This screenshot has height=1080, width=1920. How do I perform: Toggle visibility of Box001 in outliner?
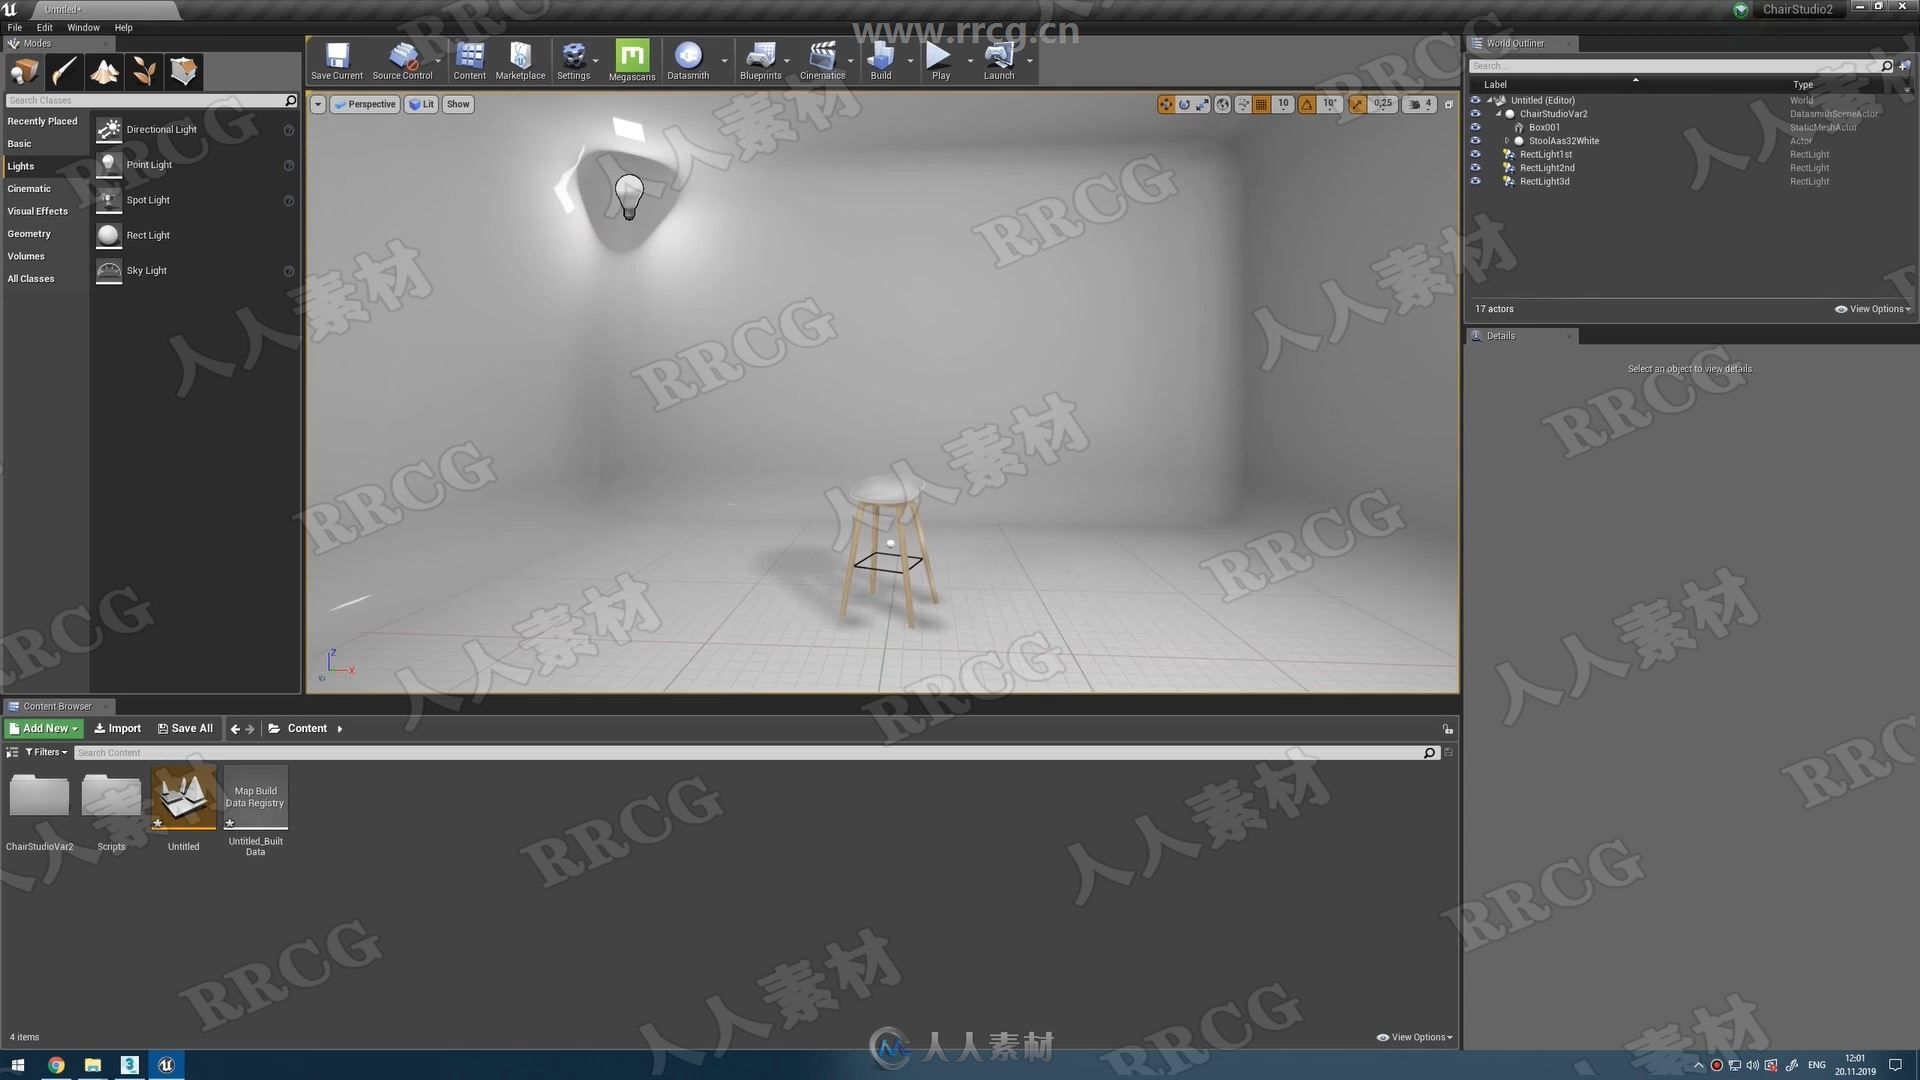tap(1477, 127)
